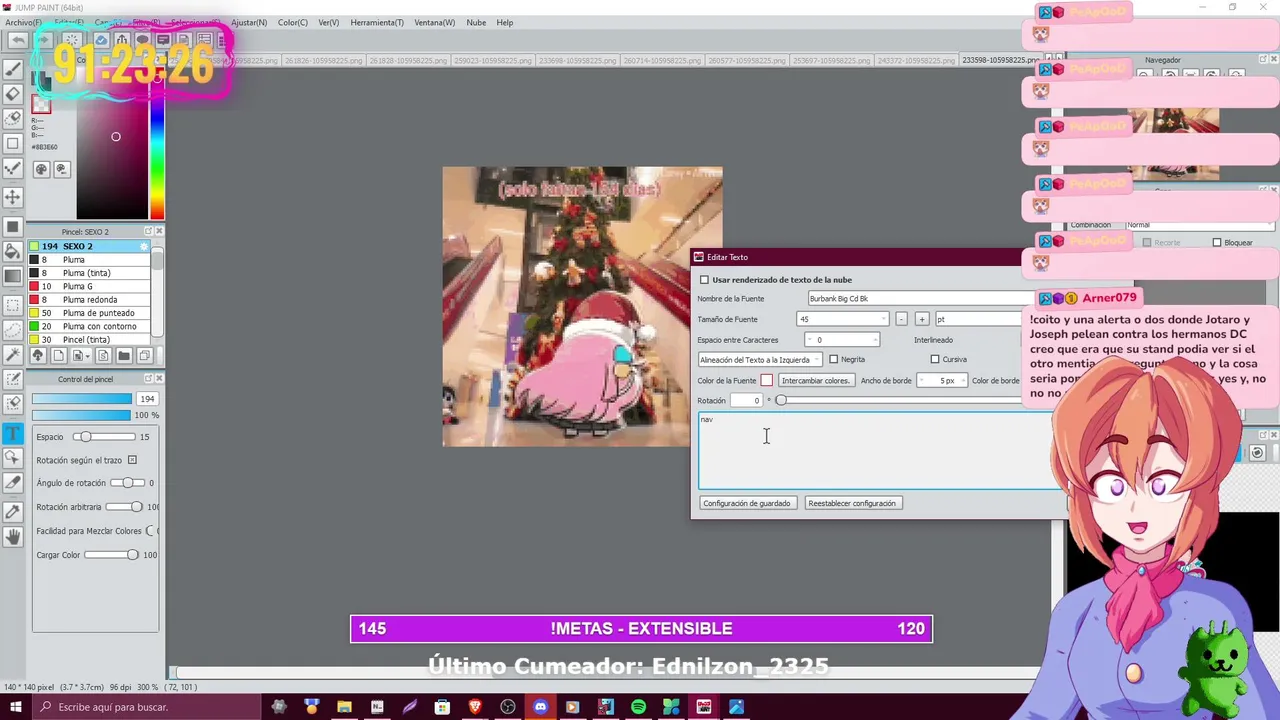Viewport: 1280px width, 720px height.
Task: Click Reestablecer configuración button
Action: click(x=852, y=503)
